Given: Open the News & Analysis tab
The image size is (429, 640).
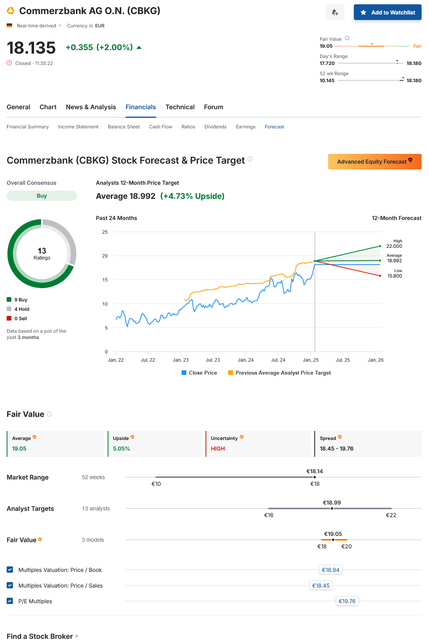Looking at the screenshot, I should (91, 107).
